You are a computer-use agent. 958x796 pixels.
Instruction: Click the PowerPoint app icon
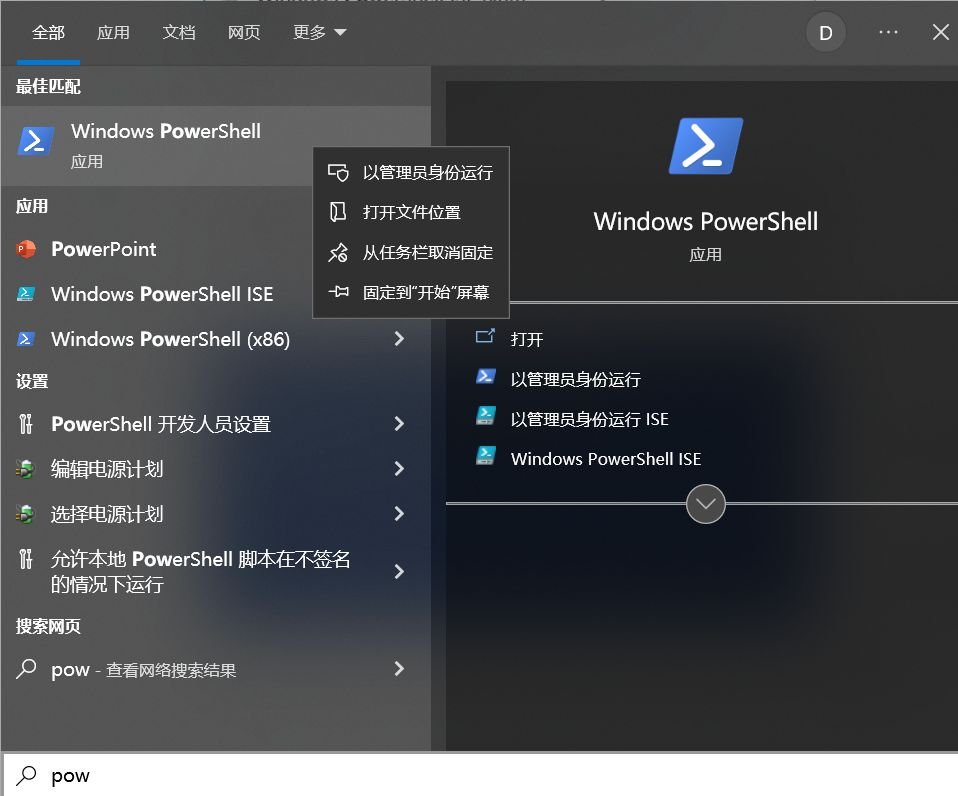pos(26,249)
